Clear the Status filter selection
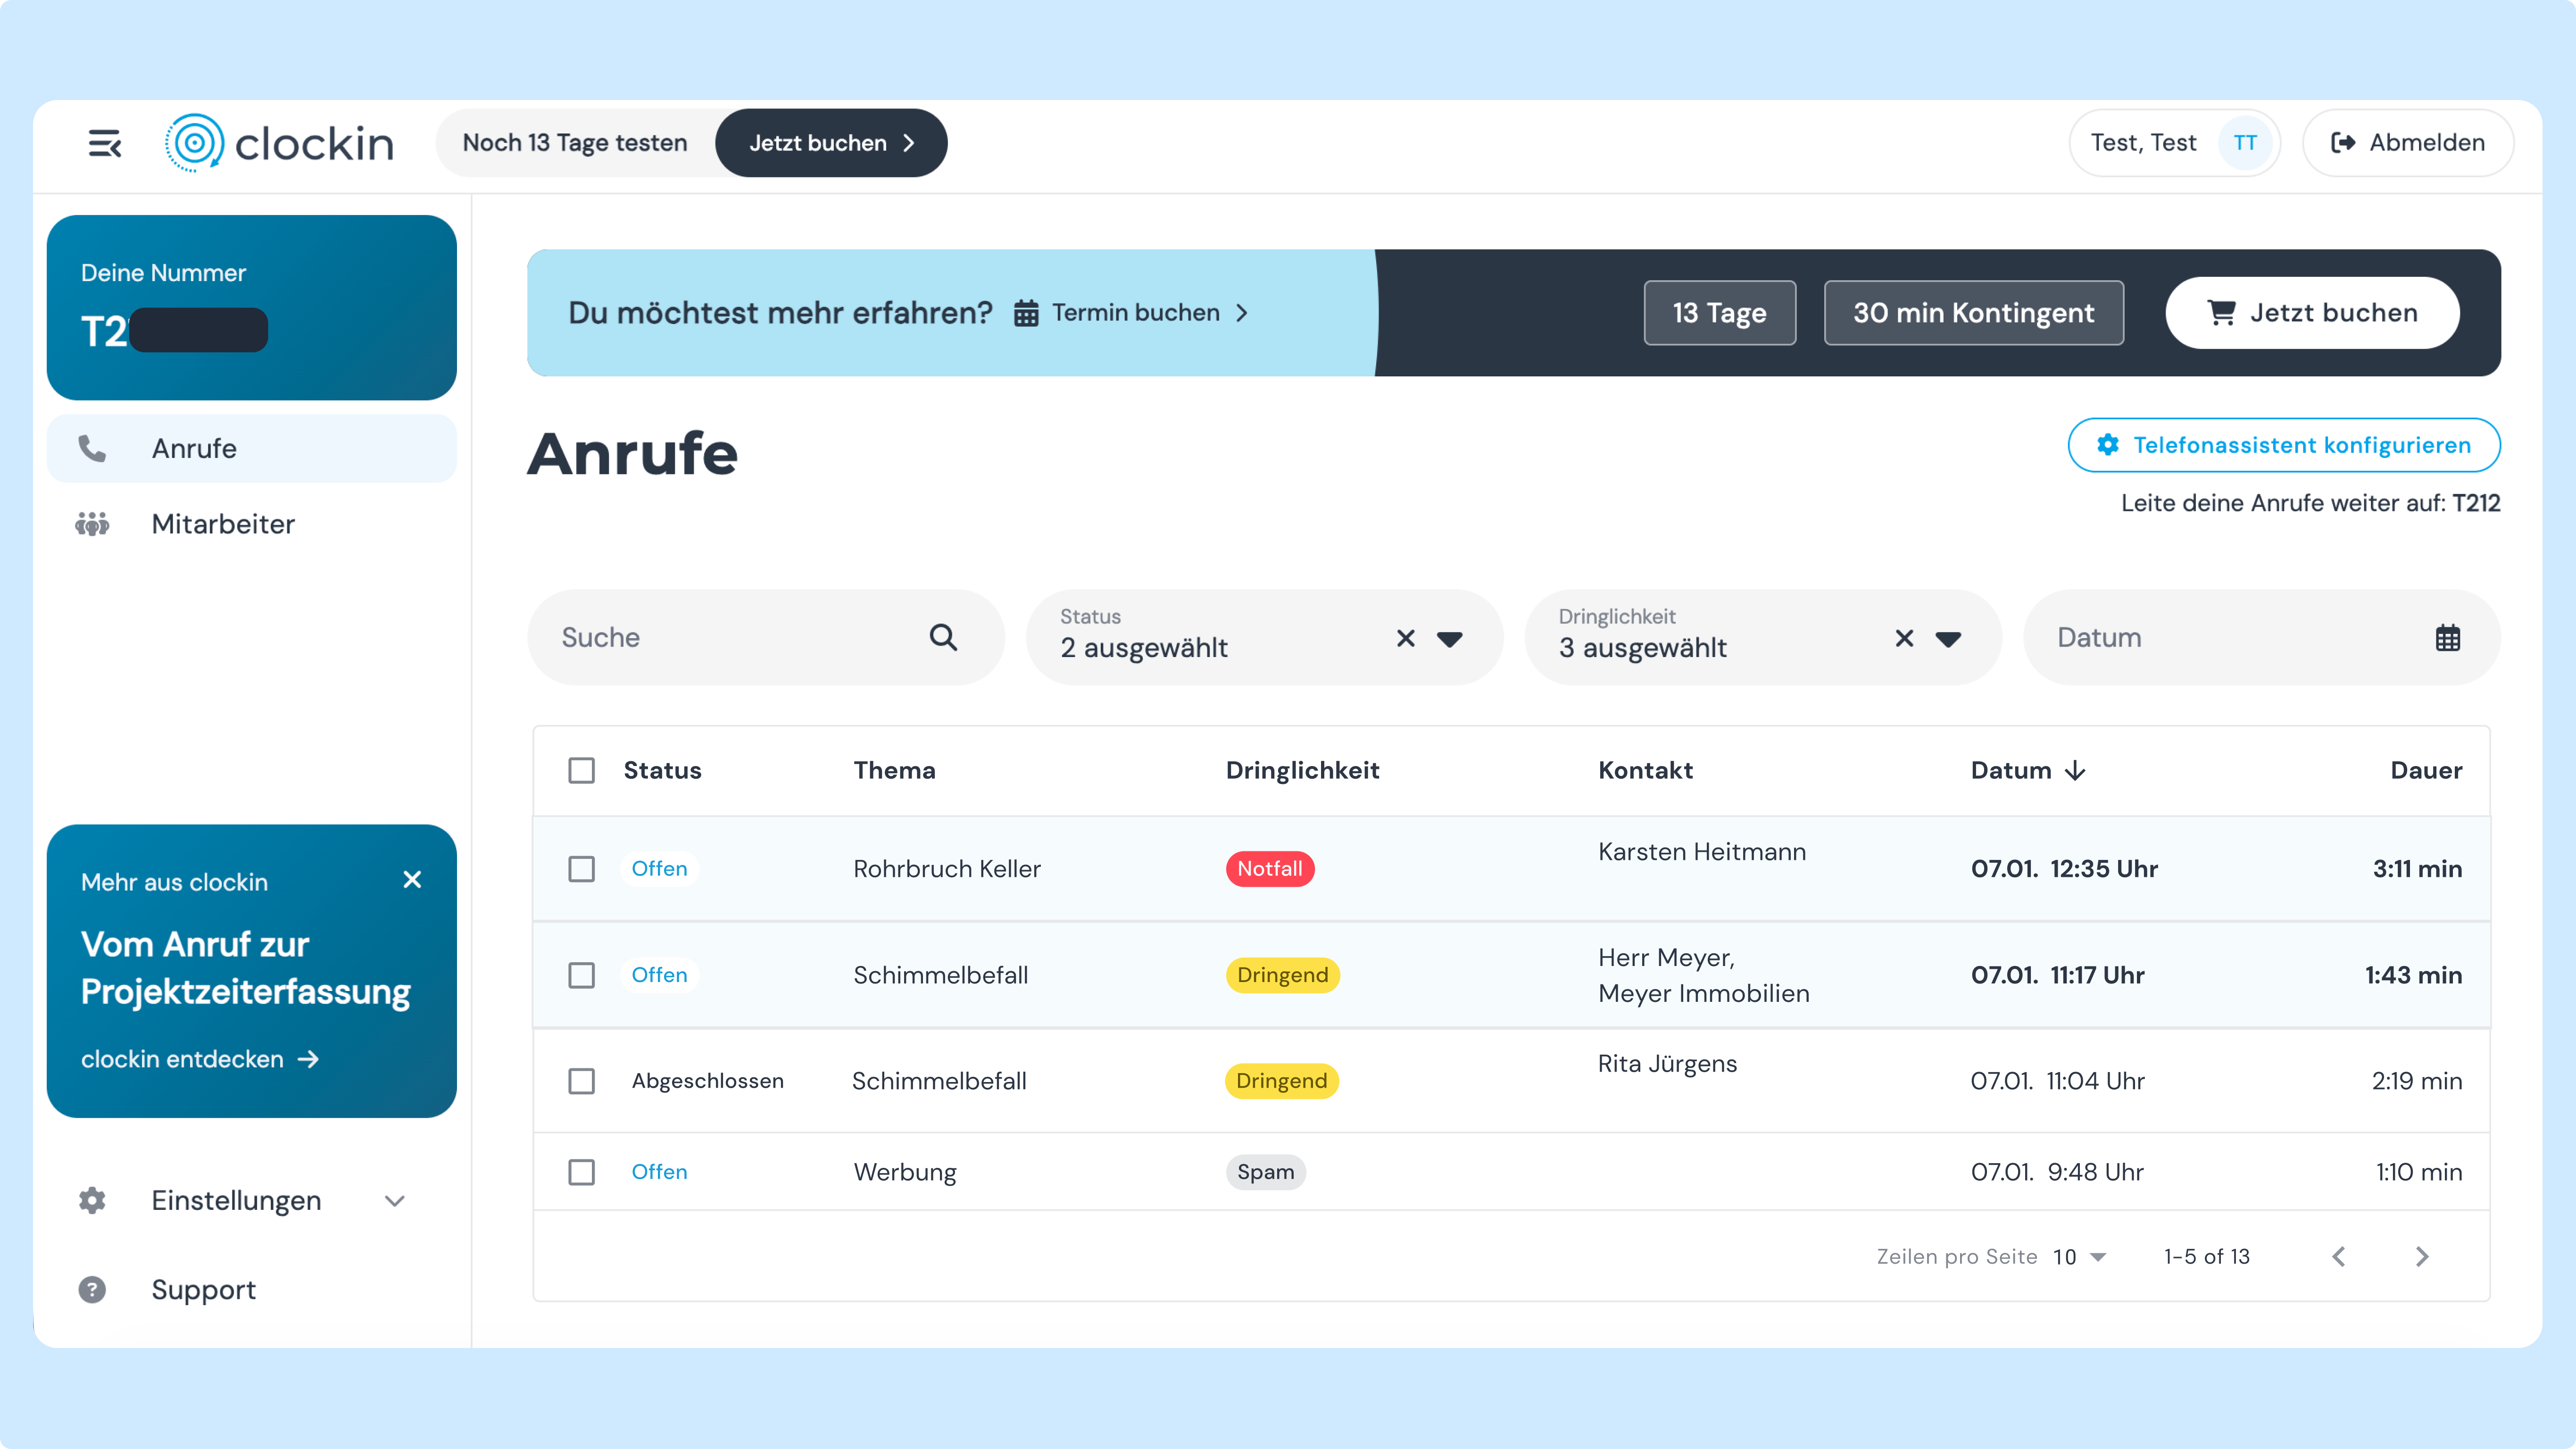 (1405, 638)
